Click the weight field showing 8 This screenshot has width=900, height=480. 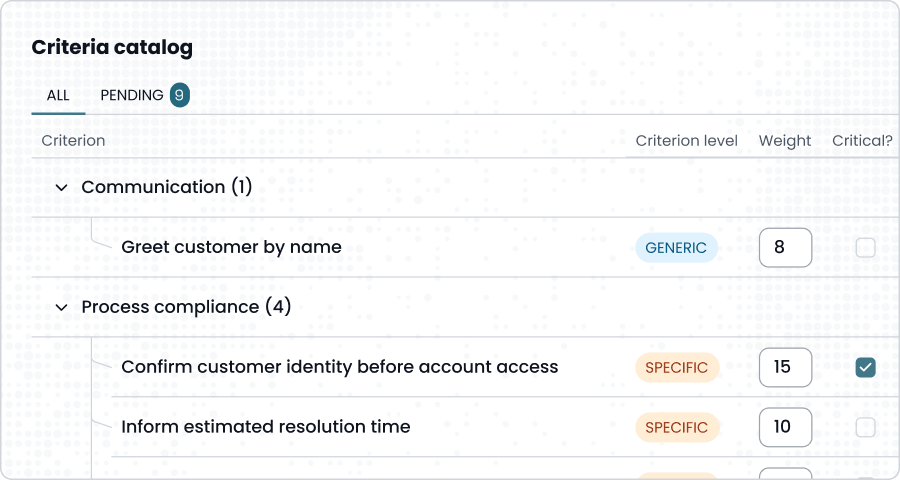pyautogui.click(x=784, y=248)
